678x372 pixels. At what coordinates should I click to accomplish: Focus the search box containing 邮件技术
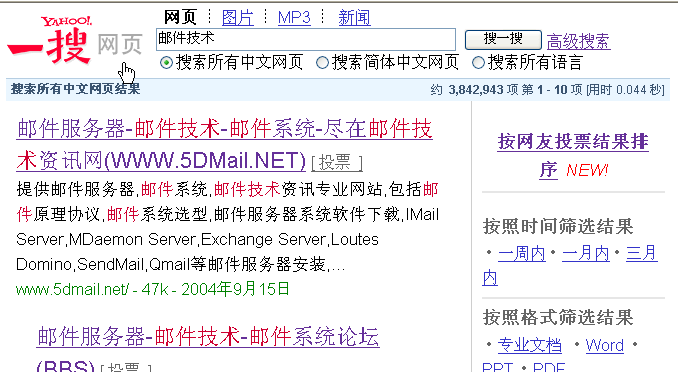coord(306,39)
